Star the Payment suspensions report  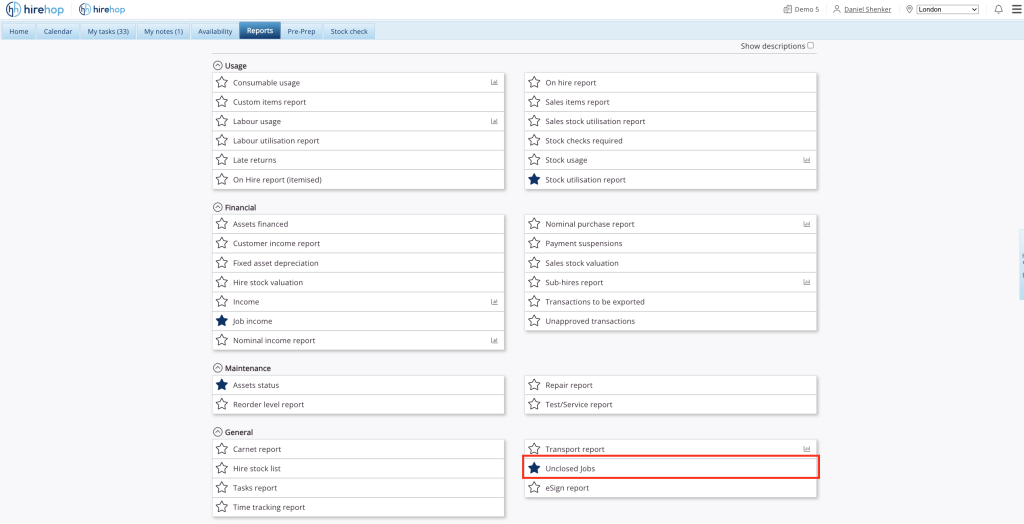click(x=534, y=243)
